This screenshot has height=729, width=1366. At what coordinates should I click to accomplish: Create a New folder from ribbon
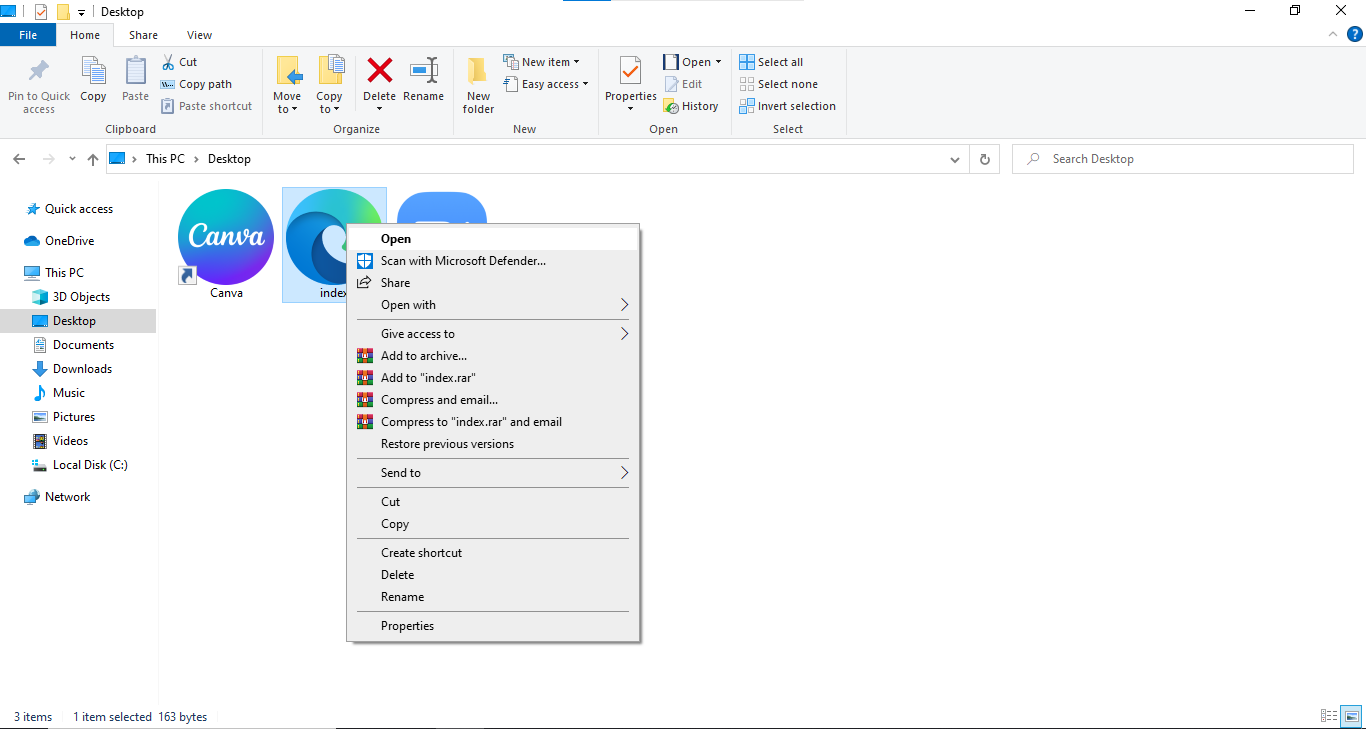click(x=478, y=85)
